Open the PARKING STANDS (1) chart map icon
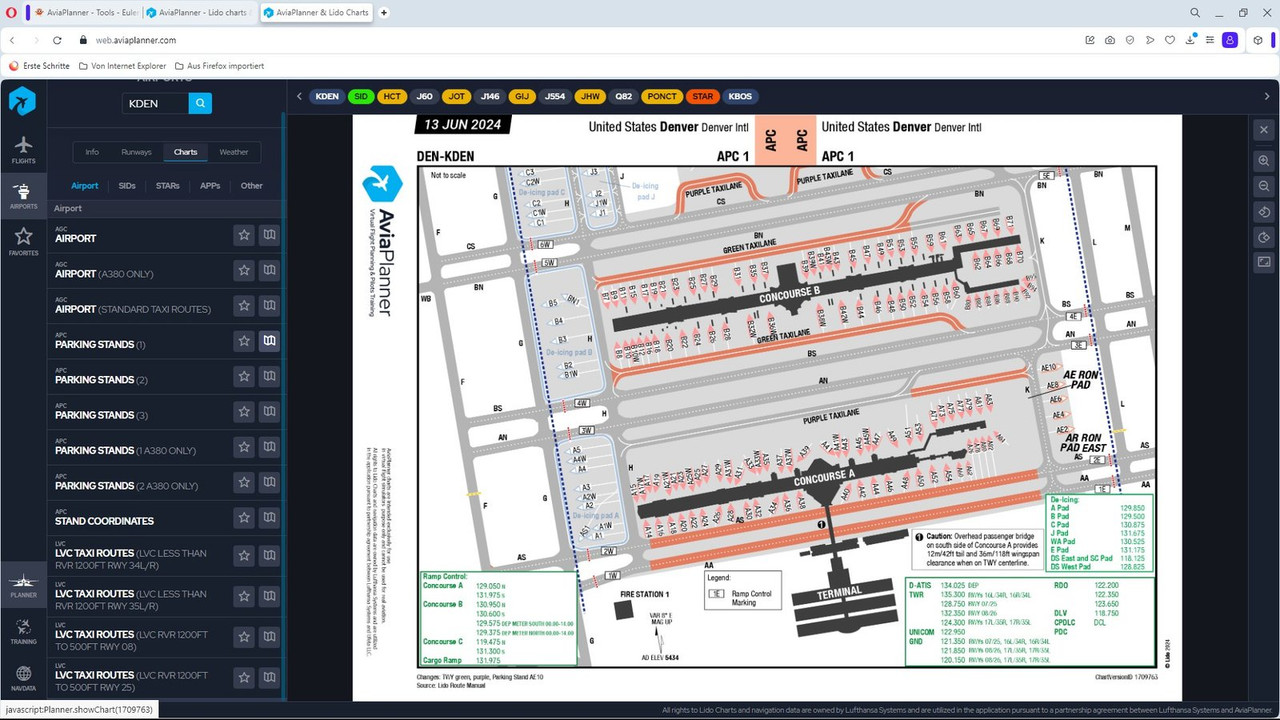Screen dimensions: 1280x720 click(x=268, y=341)
